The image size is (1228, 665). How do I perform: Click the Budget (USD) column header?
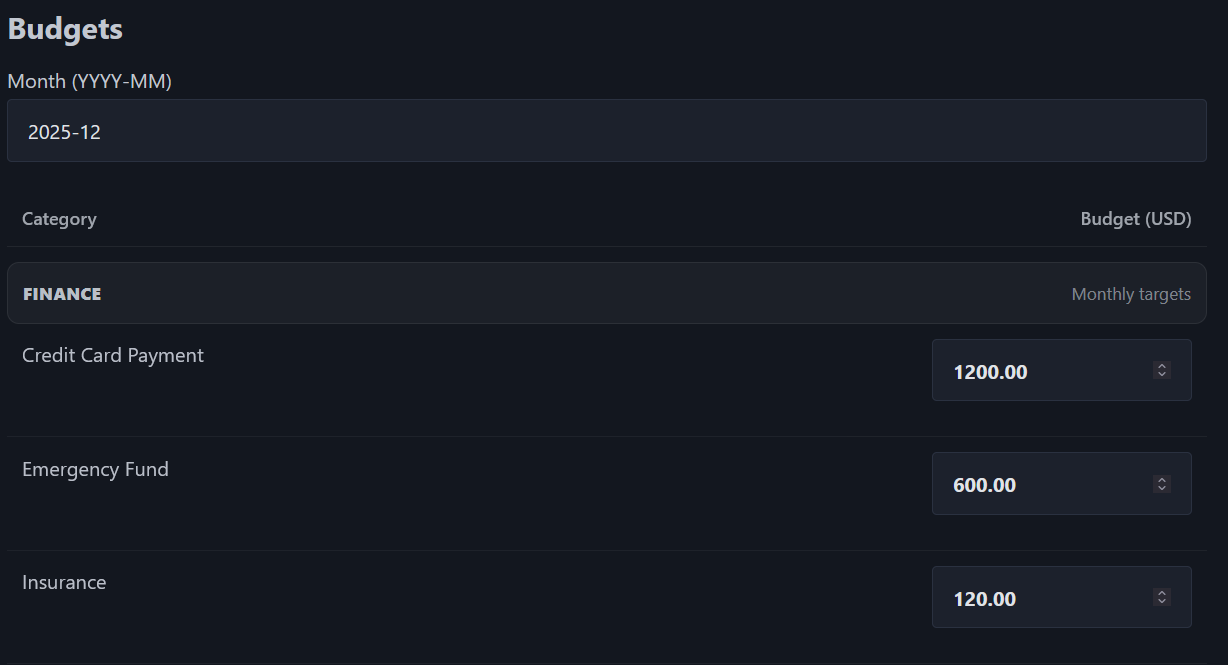[1136, 219]
